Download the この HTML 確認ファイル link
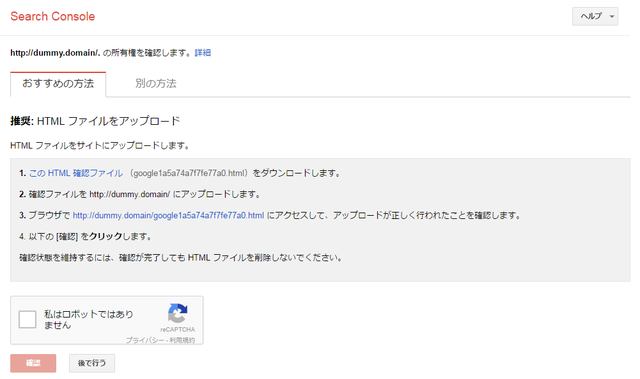 tap(76, 173)
